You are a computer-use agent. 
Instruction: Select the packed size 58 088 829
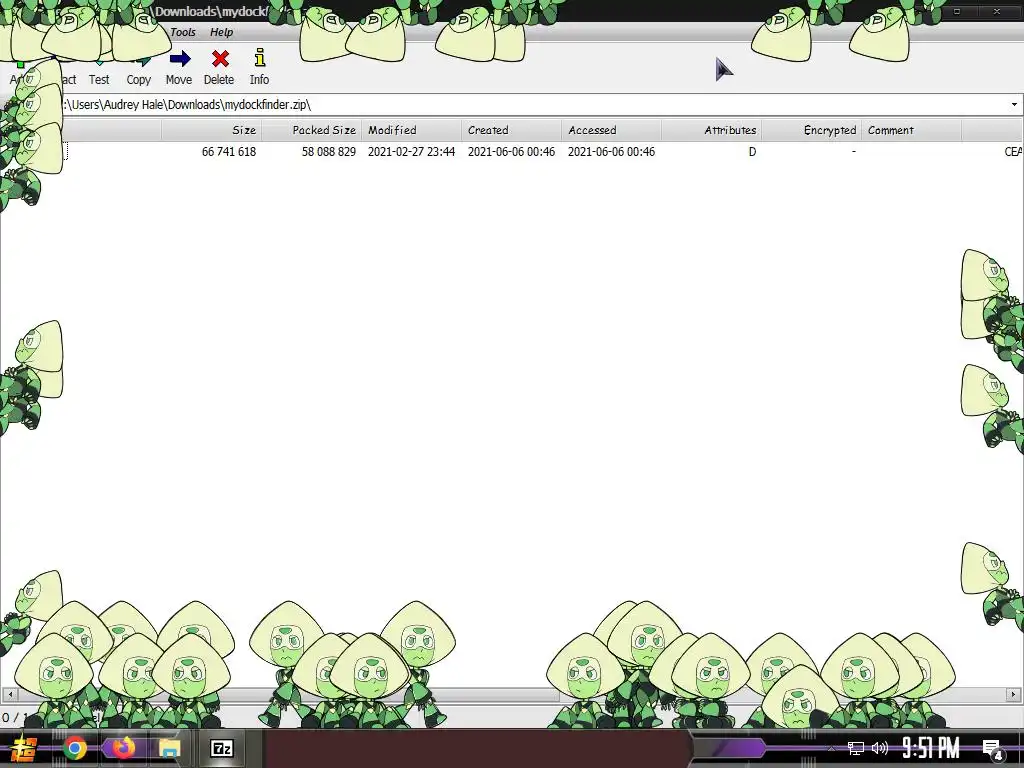click(x=328, y=152)
